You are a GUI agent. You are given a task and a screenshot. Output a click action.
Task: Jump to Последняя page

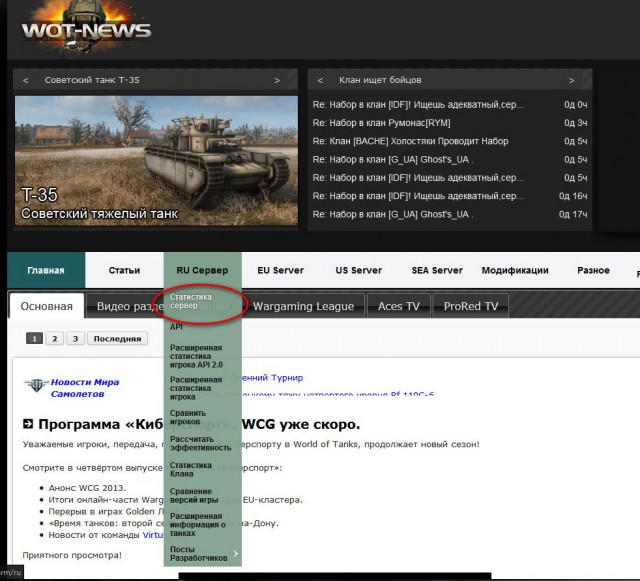coord(118,338)
